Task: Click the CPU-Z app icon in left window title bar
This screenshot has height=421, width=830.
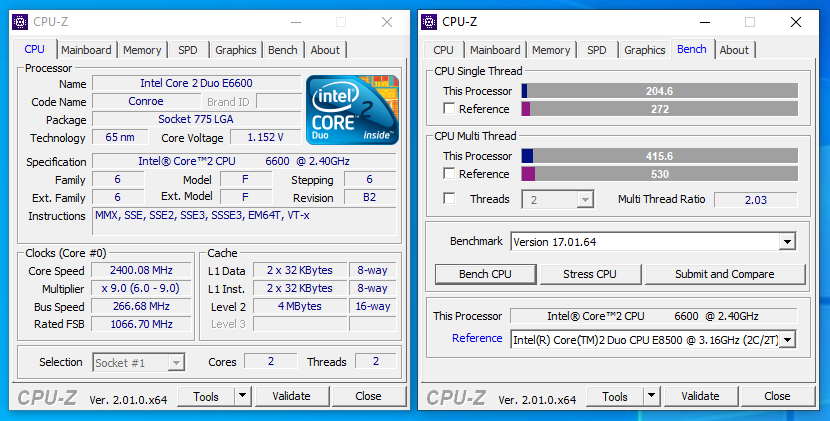Action: click(20, 22)
